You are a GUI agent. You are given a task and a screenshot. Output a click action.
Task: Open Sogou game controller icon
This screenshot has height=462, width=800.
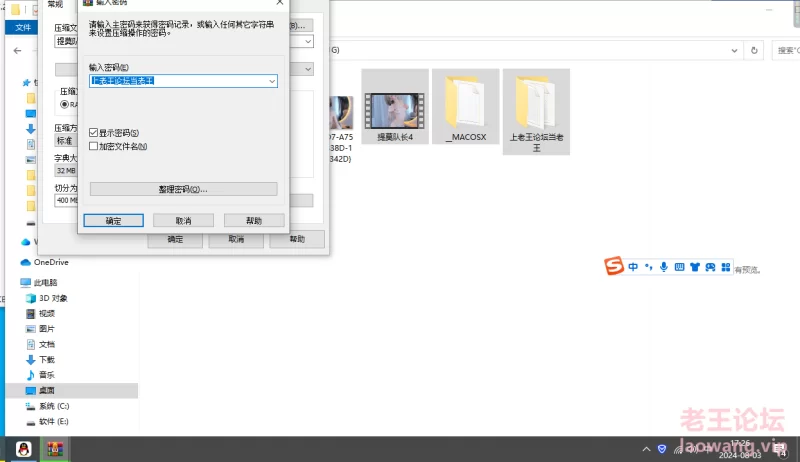click(x=710, y=267)
